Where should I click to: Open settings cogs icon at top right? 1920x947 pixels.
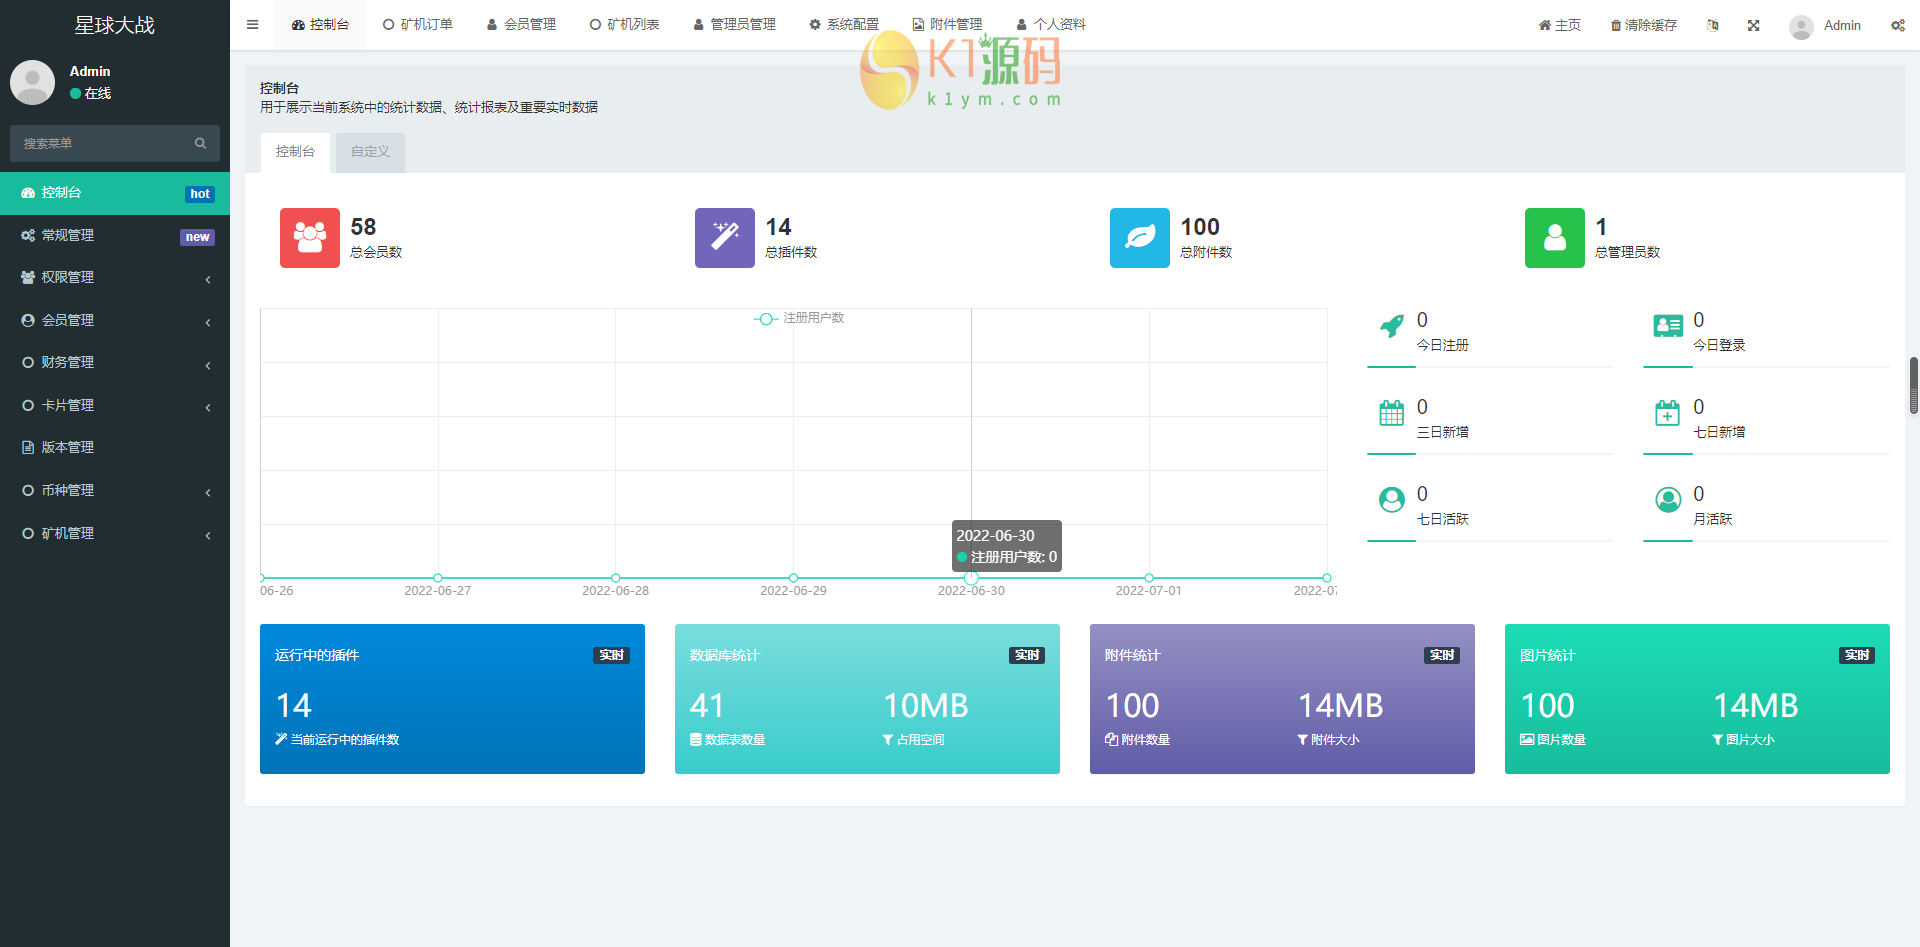coord(1897,25)
